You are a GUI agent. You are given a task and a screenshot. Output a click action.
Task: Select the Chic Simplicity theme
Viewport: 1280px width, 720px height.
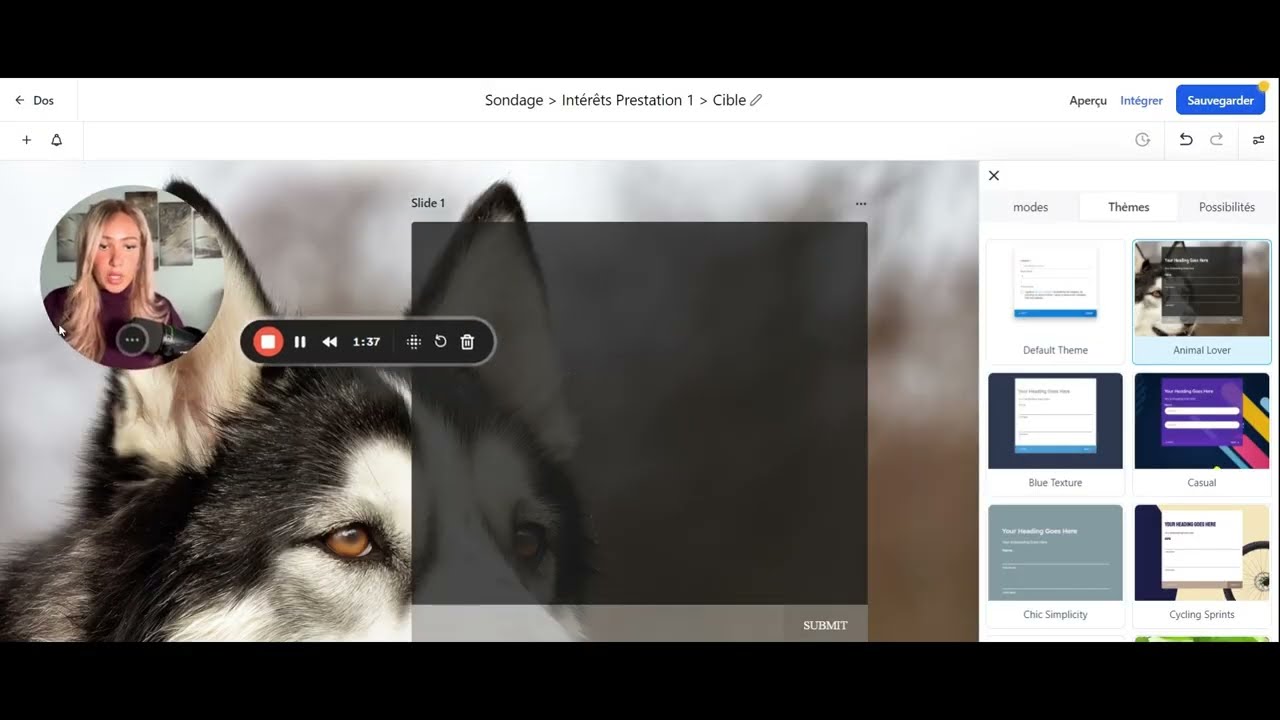tap(1056, 566)
